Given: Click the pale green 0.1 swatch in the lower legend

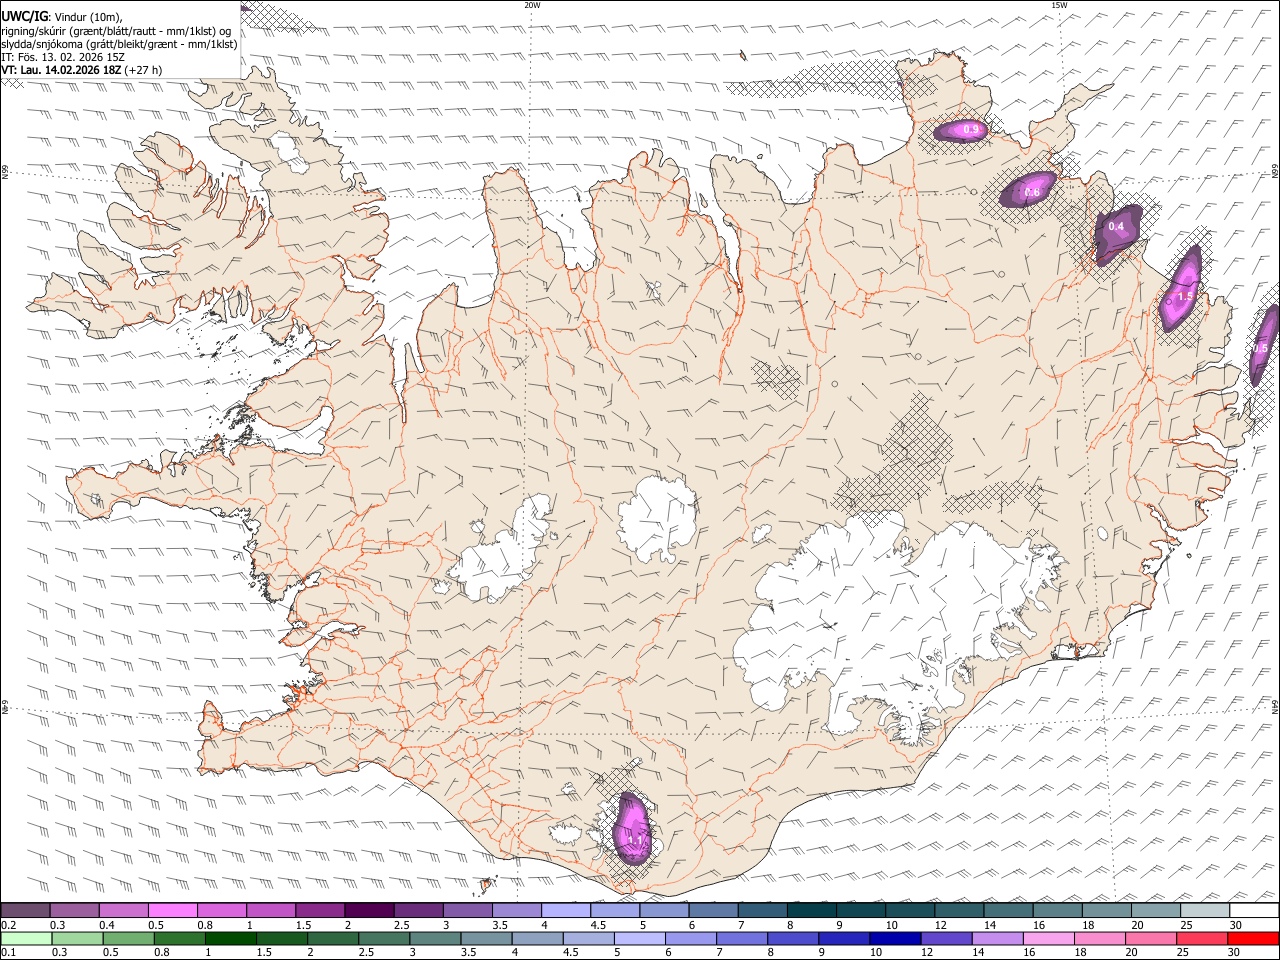Looking at the screenshot, I should [x=26, y=938].
